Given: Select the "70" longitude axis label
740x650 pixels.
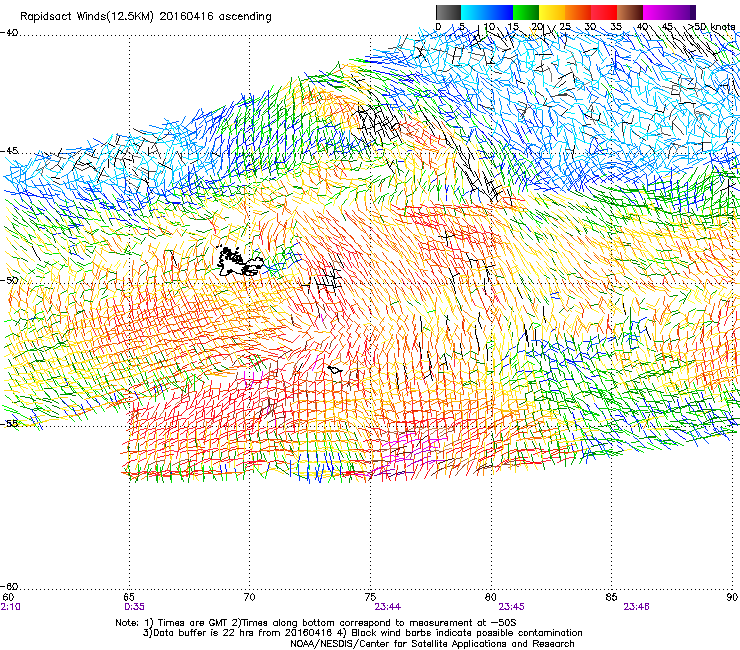Looking at the screenshot, I should click(249, 597).
